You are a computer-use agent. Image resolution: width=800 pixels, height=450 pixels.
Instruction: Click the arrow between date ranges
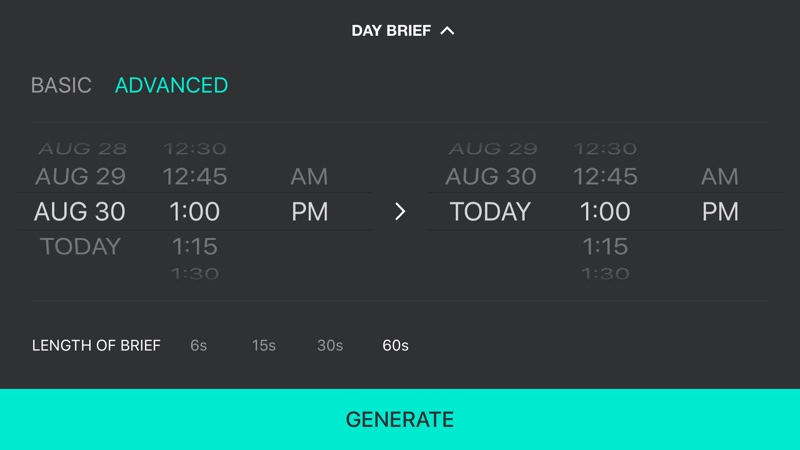[x=400, y=212]
